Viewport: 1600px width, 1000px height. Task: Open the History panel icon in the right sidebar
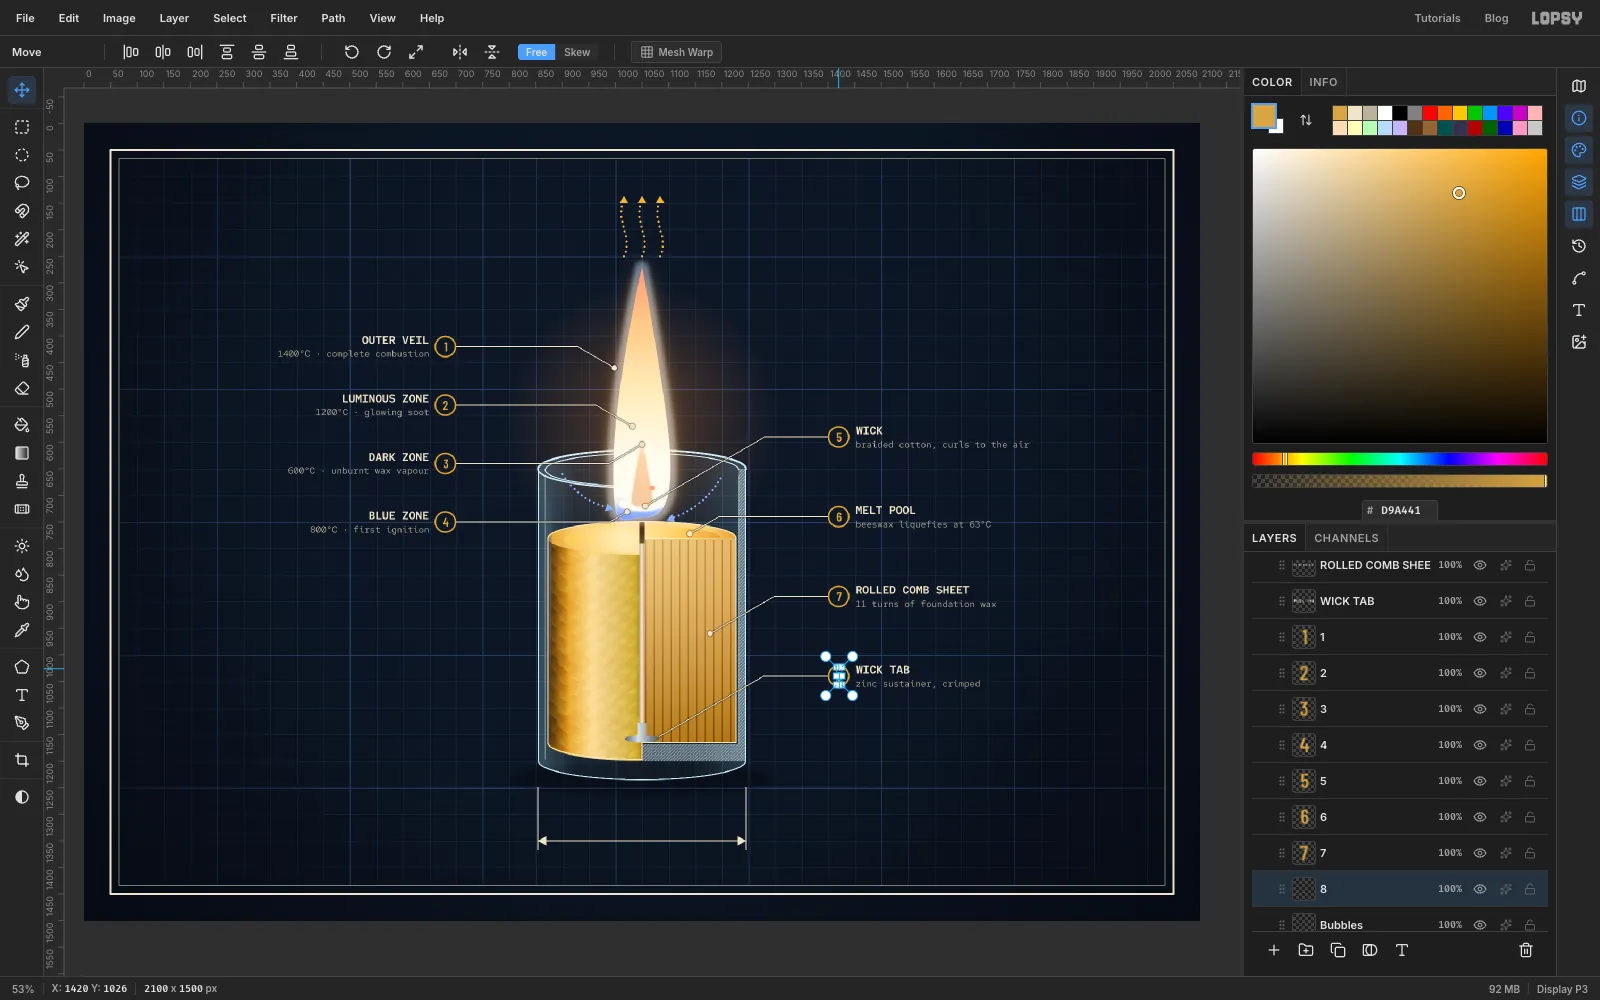(x=1579, y=246)
